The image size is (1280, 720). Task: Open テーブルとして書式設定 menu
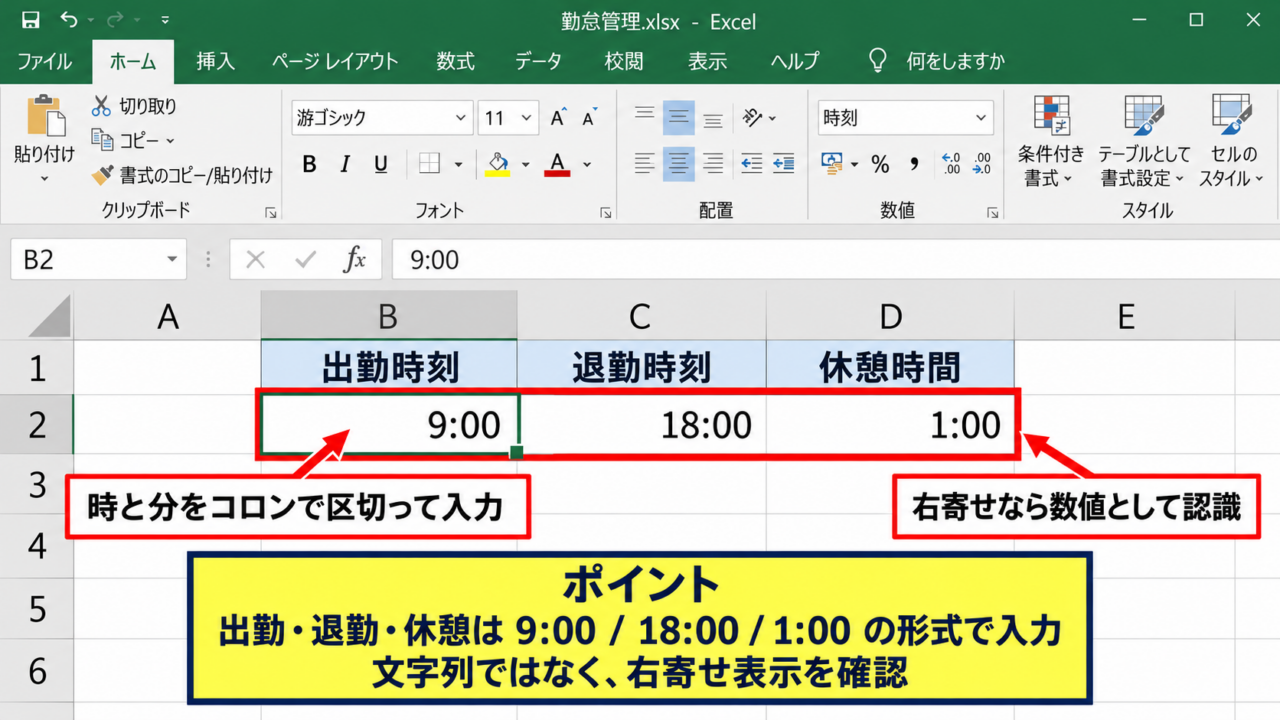(x=1144, y=142)
